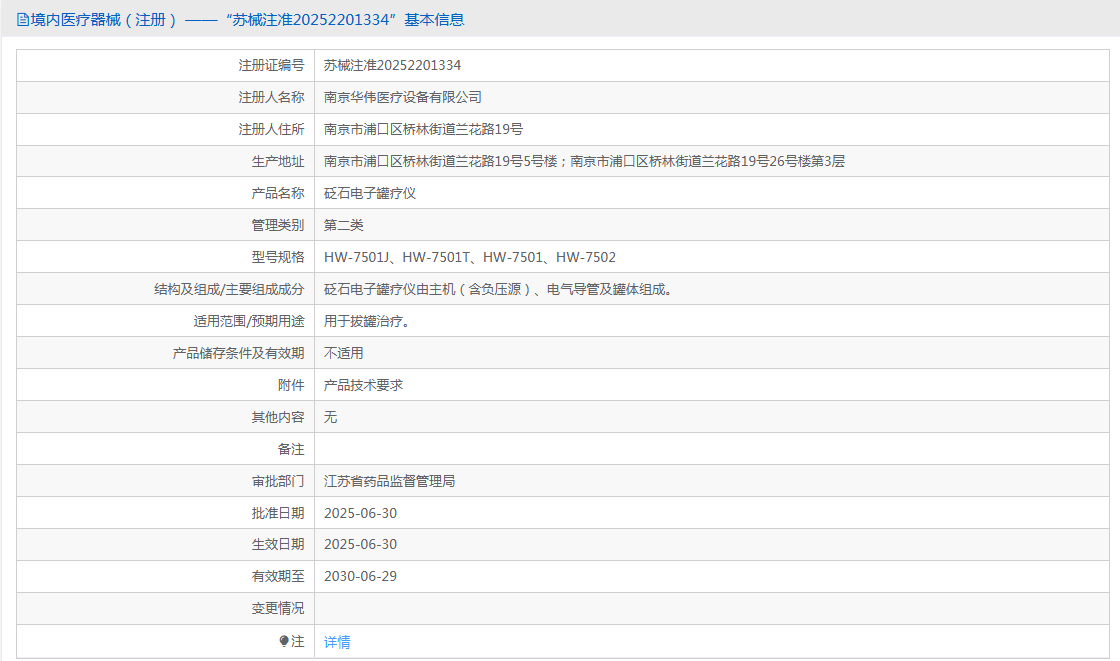Click the 管理类别 label

click(278, 225)
